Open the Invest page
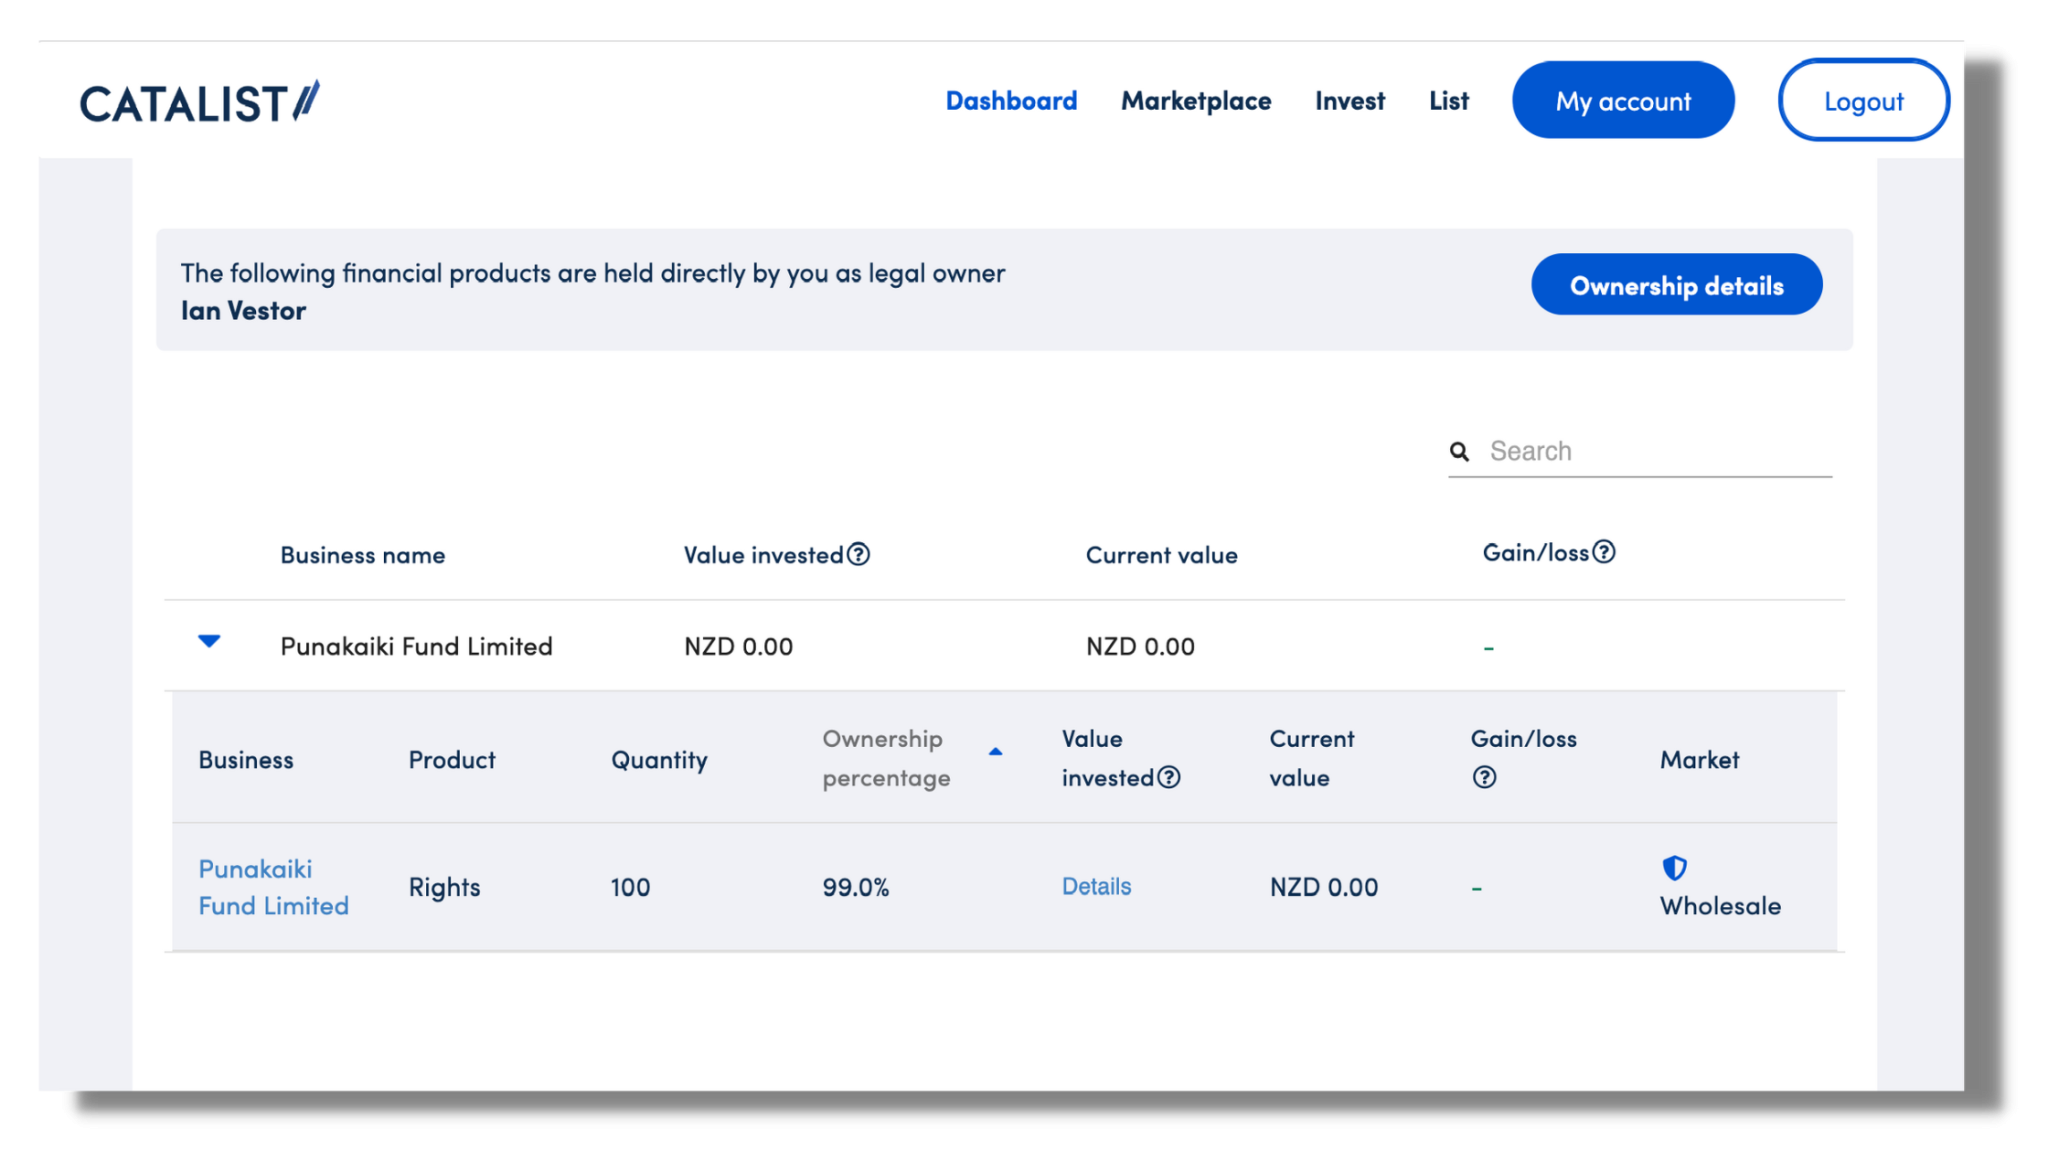Viewport: 2048px width, 1152px height. pyautogui.click(x=1349, y=100)
